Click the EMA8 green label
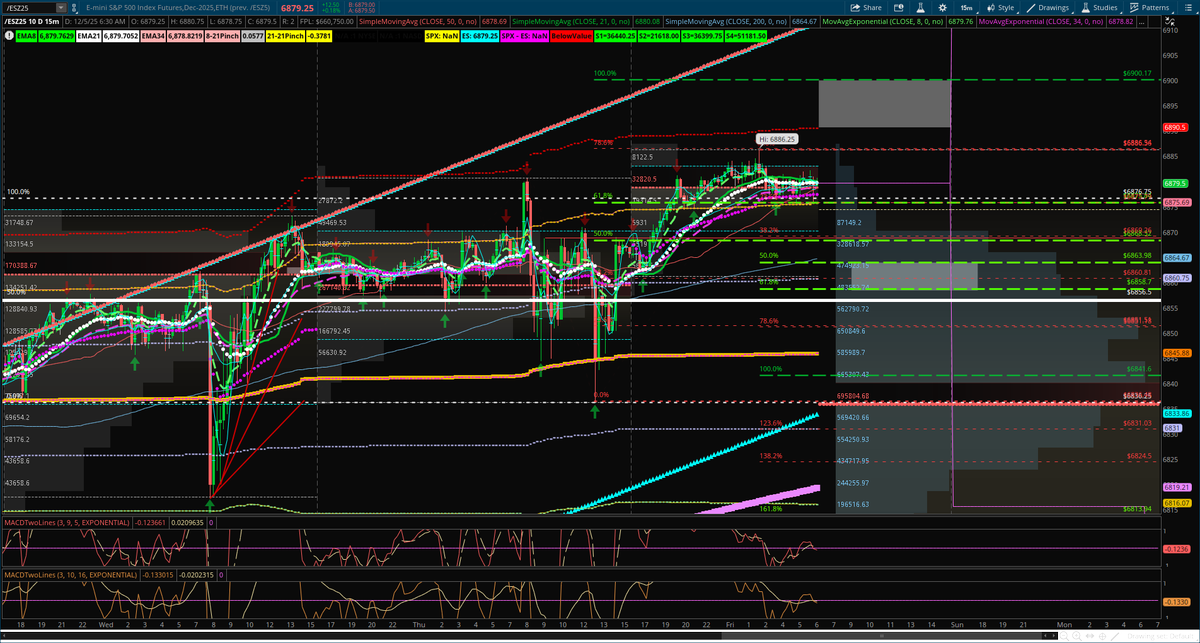 pyautogui.click(x=26, y=35)
